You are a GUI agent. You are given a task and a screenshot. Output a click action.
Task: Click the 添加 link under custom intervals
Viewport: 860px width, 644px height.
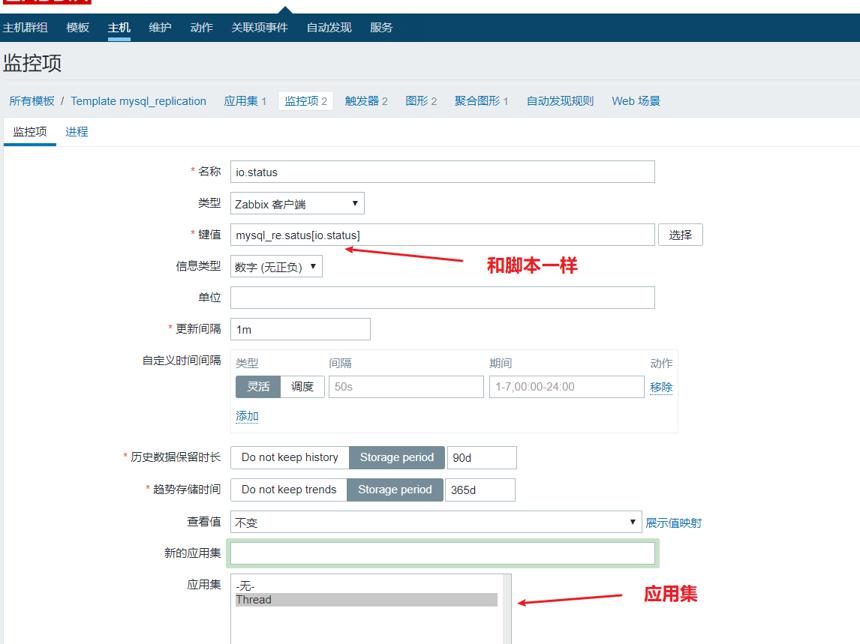(247, 416)
